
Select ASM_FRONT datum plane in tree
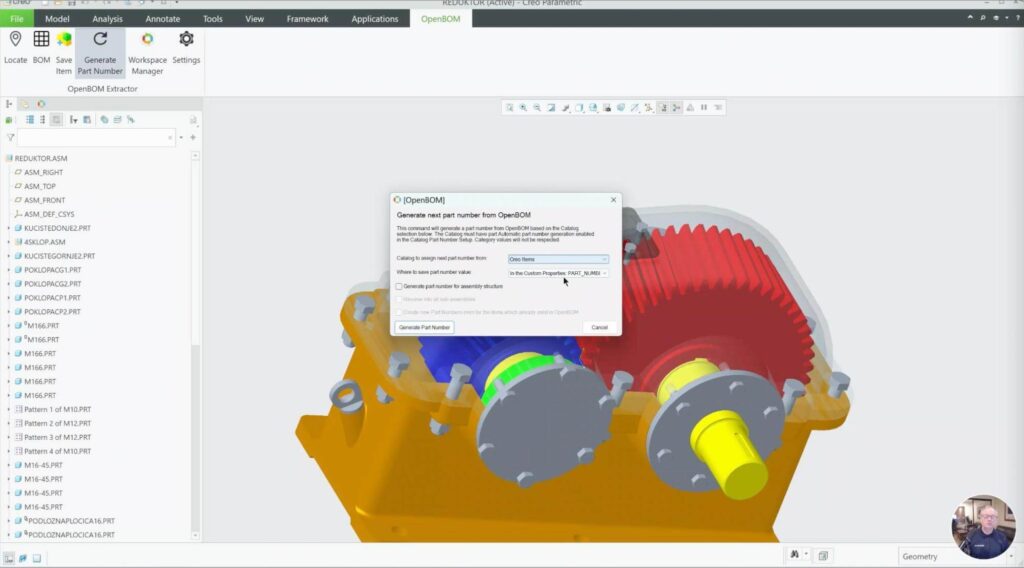click(44, 200)
